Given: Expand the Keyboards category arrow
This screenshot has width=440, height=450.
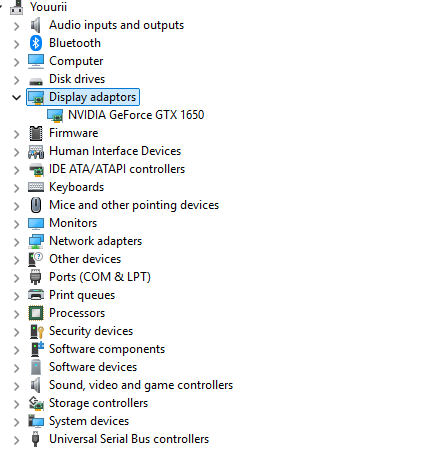Looking at the screenshot, I should click(16, 188).
